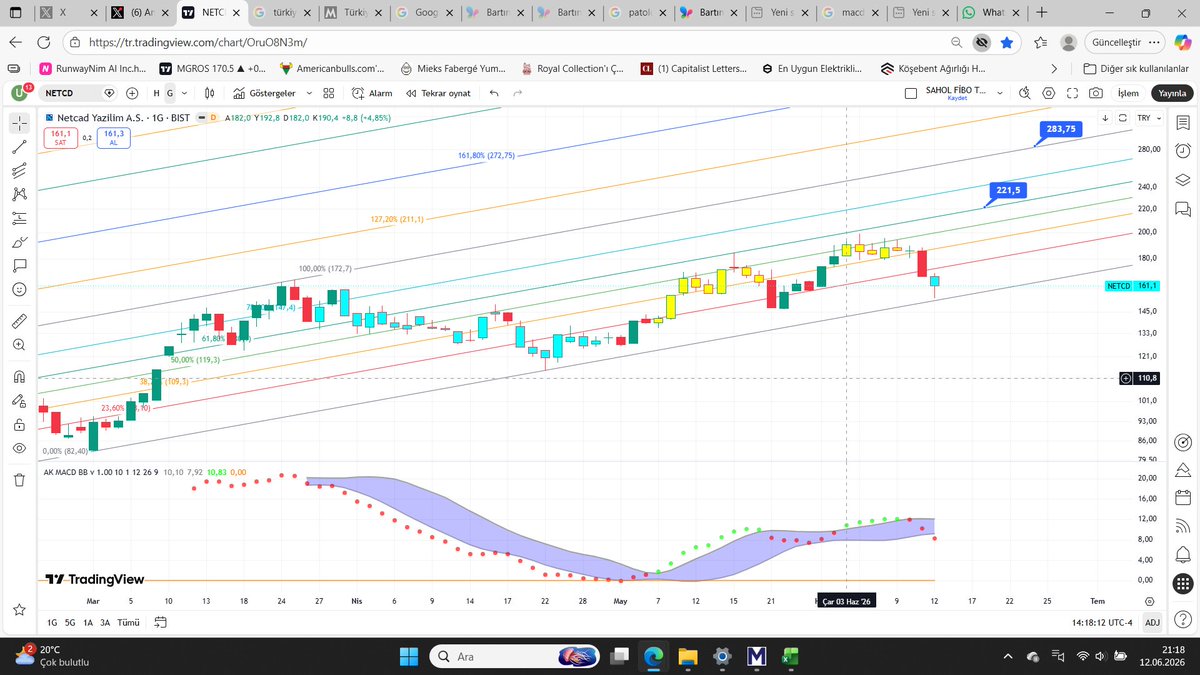Open quick search icon in top toolbar

click(1024, 92)
